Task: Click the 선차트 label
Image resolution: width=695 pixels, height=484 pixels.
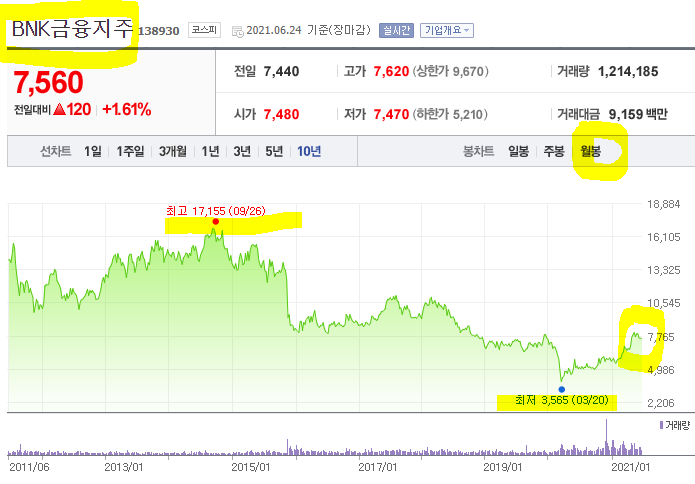Action: pyautogui.click(x=55, y=152)
